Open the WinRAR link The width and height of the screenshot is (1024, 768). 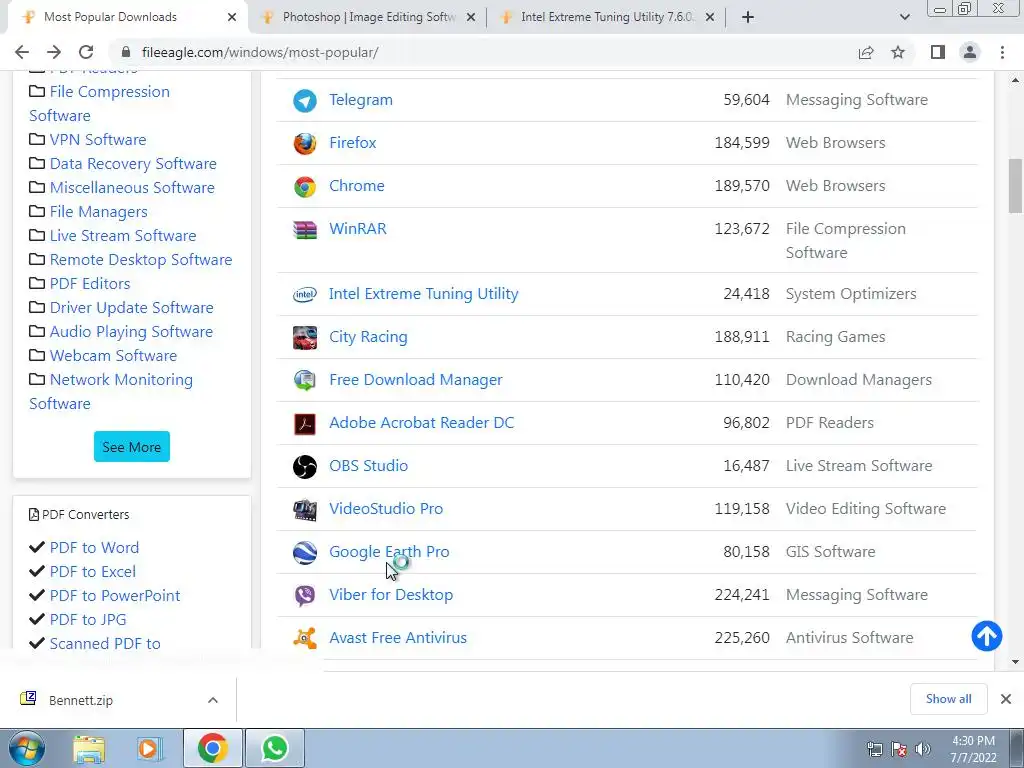pos(358,229)
